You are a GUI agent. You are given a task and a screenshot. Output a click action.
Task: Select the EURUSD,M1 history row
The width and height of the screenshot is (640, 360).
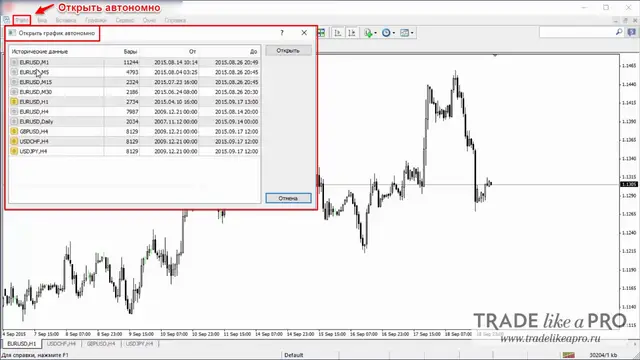click(x=135, y=62)
